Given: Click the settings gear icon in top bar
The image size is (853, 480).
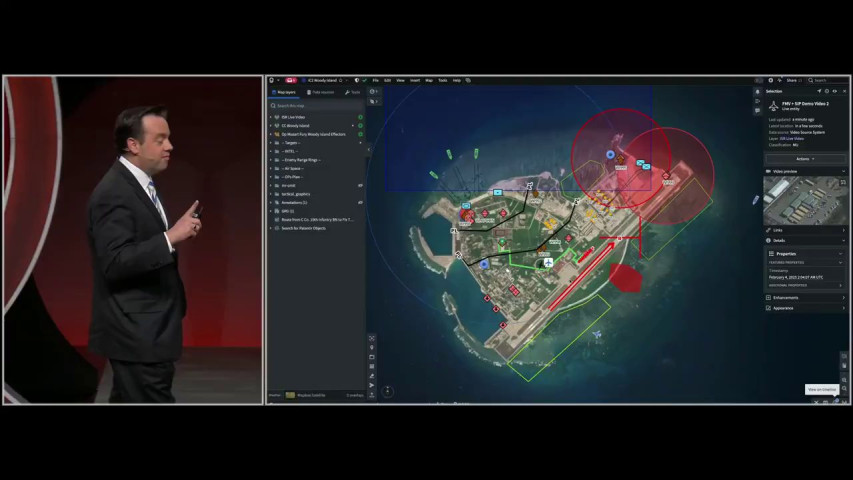Looking at the screenshot, I should [770, 80].
